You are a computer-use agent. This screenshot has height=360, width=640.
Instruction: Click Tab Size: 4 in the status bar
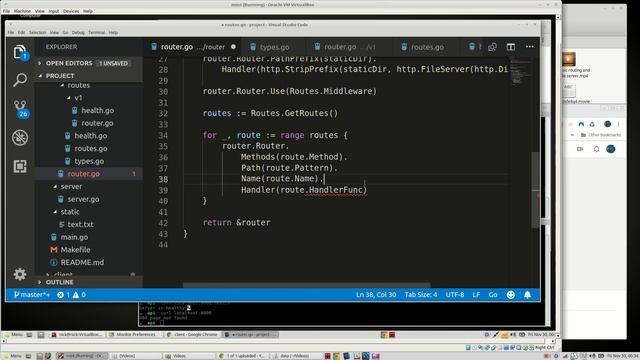coord(421,295)
